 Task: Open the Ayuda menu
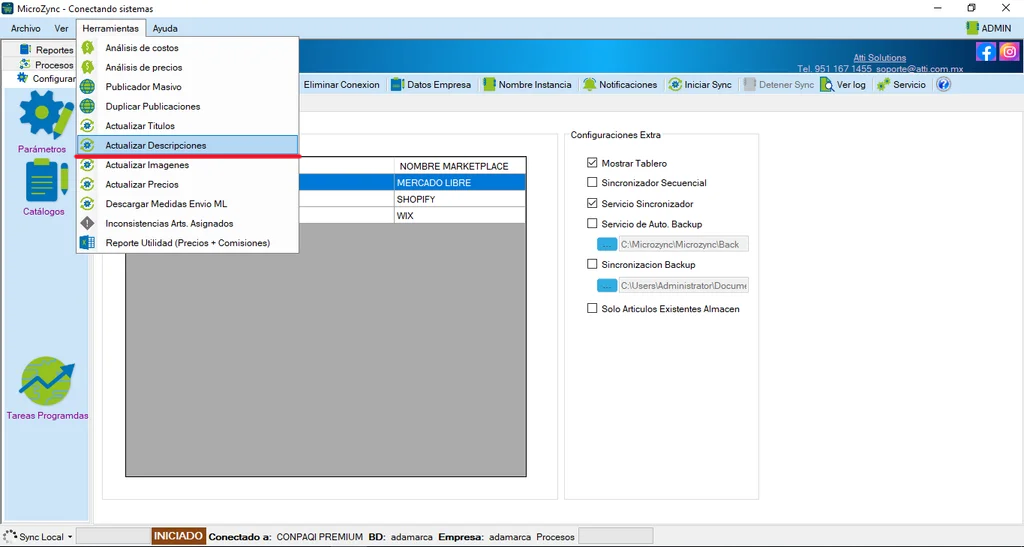(x=165, y=28)
